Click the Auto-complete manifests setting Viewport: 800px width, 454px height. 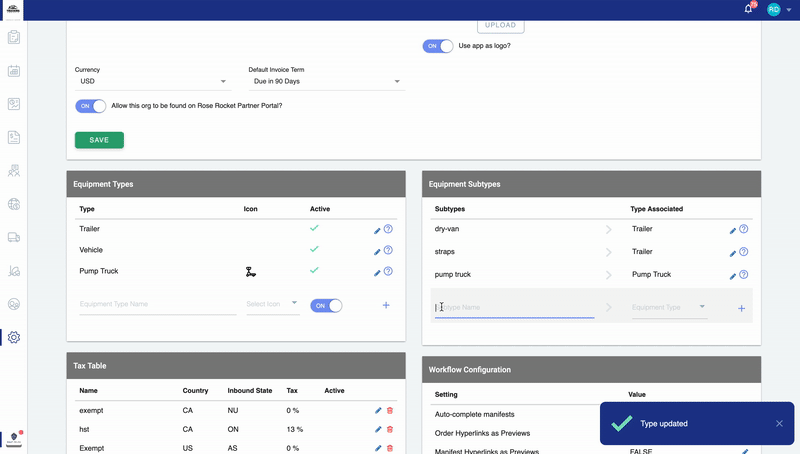[x=474, y=414]
